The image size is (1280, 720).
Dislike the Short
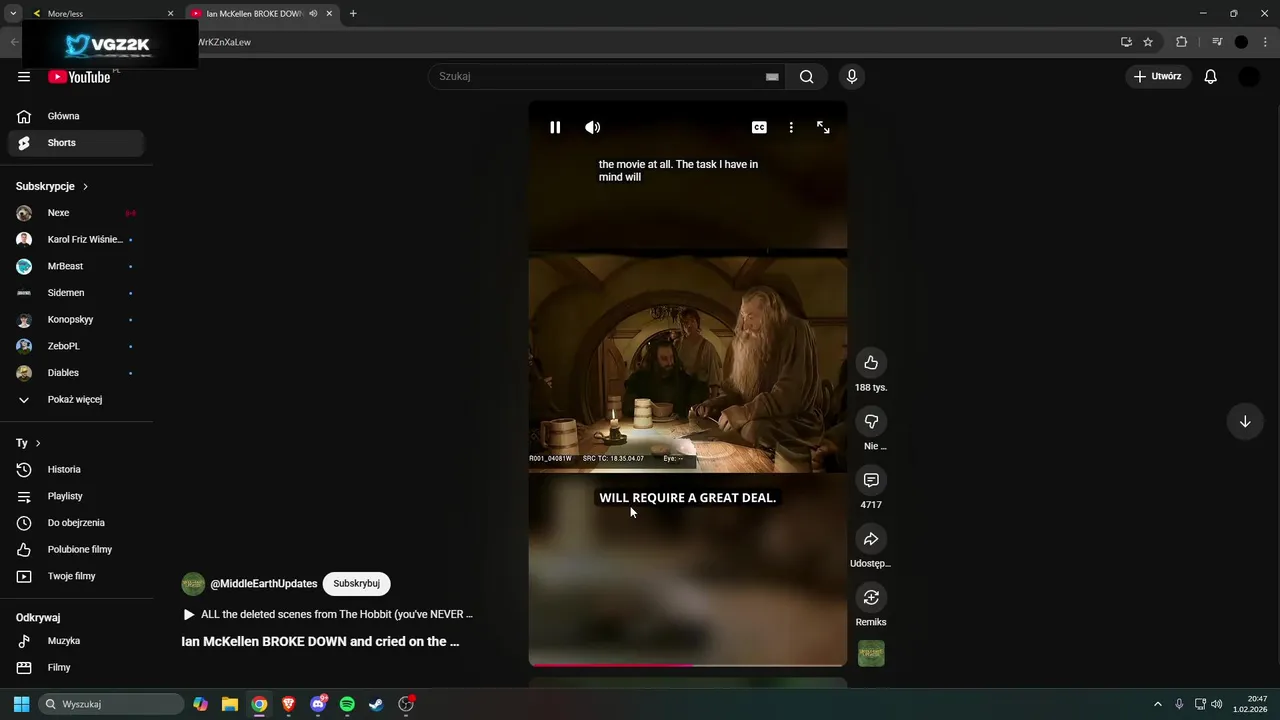(871, 422)
